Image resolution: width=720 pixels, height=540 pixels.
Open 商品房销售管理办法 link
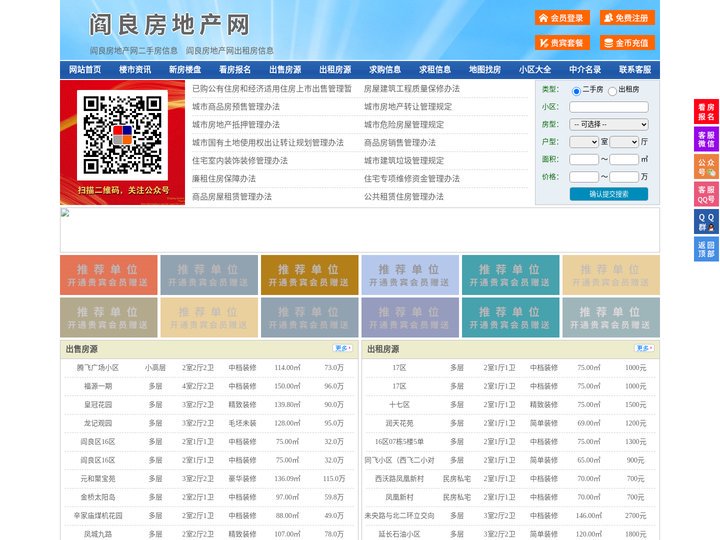point(400,142)
